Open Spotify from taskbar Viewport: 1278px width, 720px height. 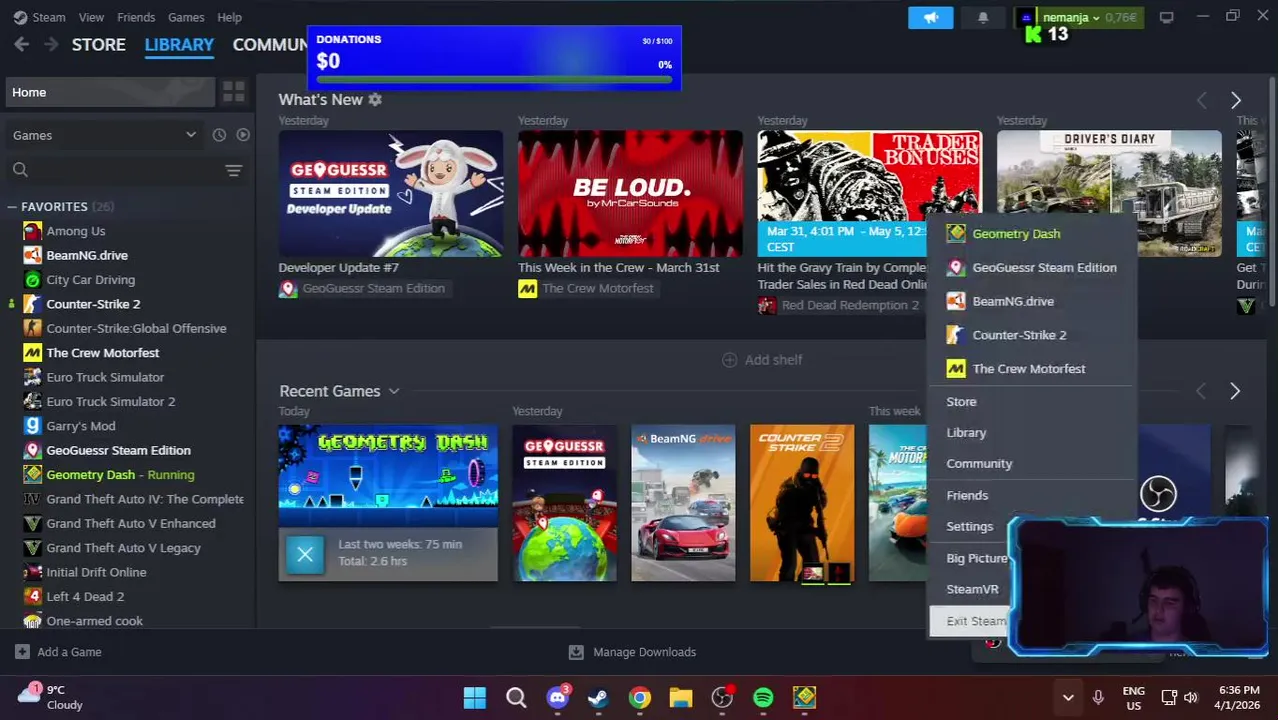[x=763, y=697]
